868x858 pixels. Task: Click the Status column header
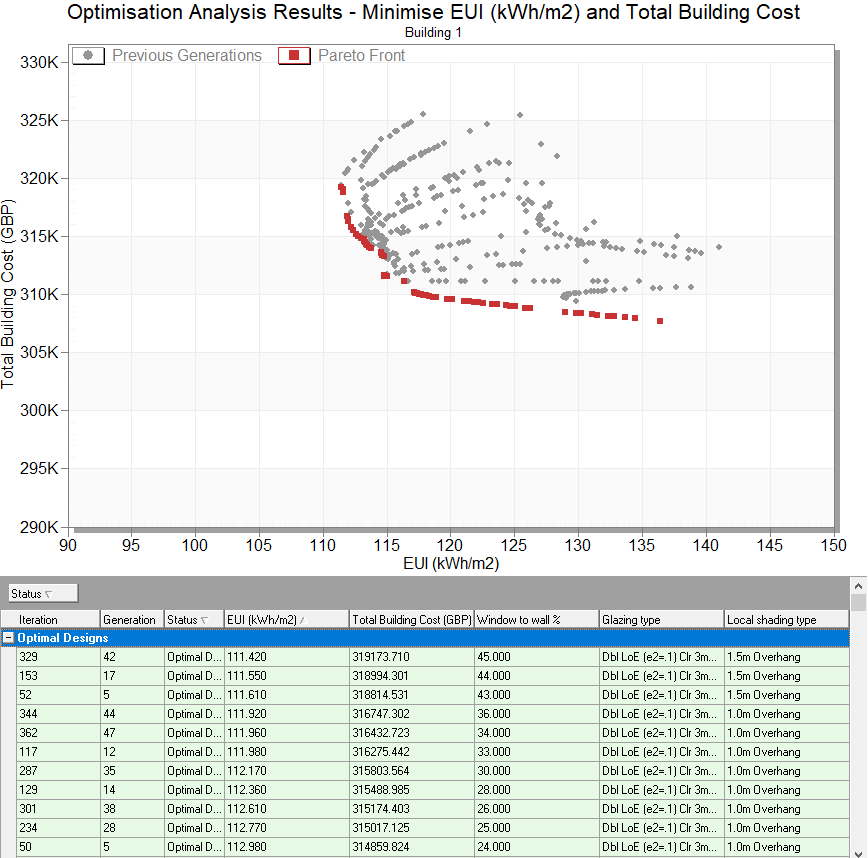[194, 620]
